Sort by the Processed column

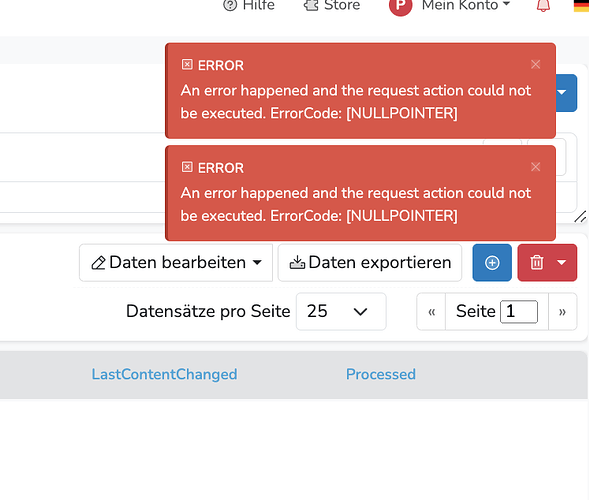(x=381, y=374)
